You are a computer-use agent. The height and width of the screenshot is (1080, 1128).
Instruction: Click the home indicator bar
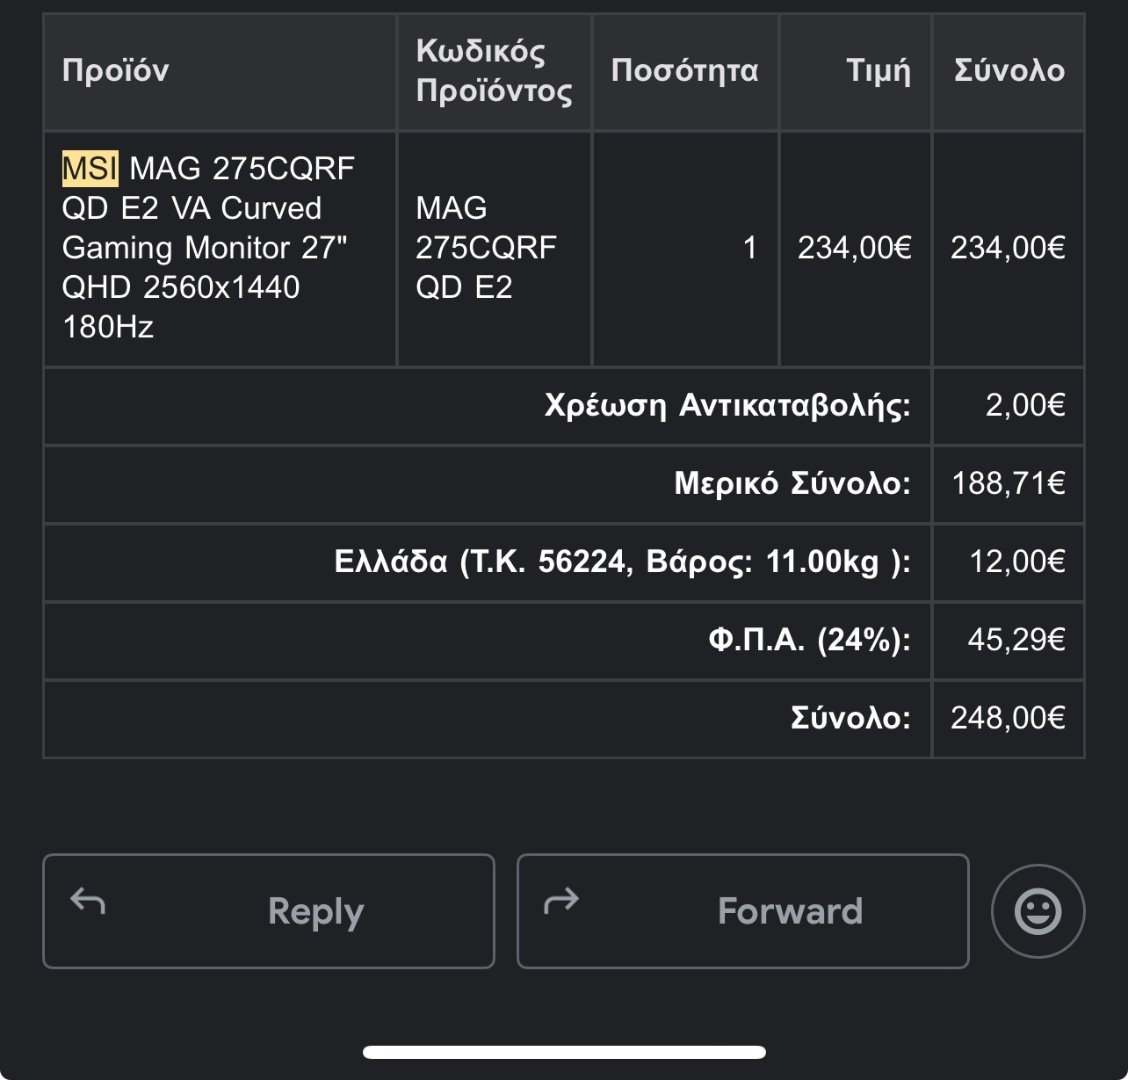click(x=564, y=1053)
